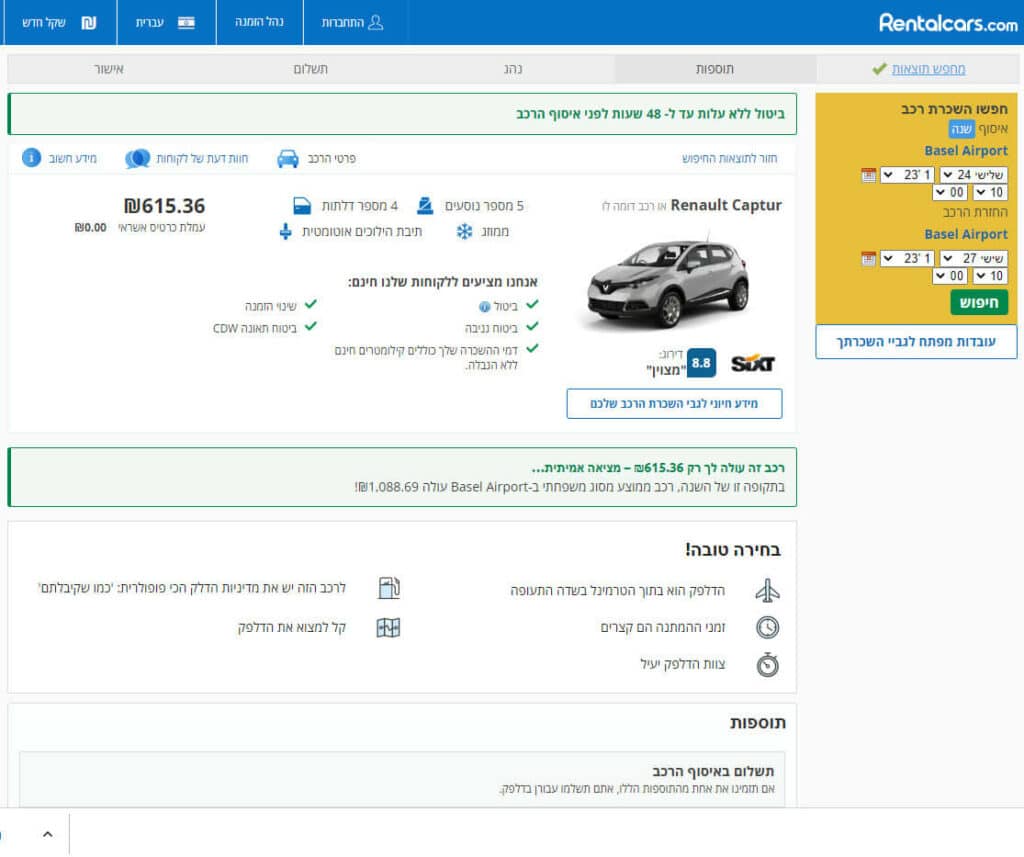The image size is (1024, 857).
Task: Select the תוספות step tab
Action: (715, 69)
